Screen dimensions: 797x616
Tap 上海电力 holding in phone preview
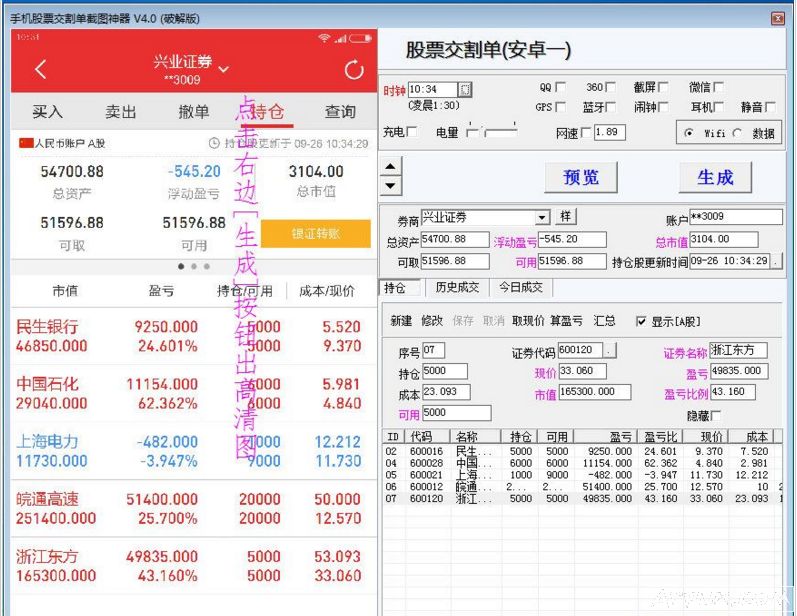194,451
